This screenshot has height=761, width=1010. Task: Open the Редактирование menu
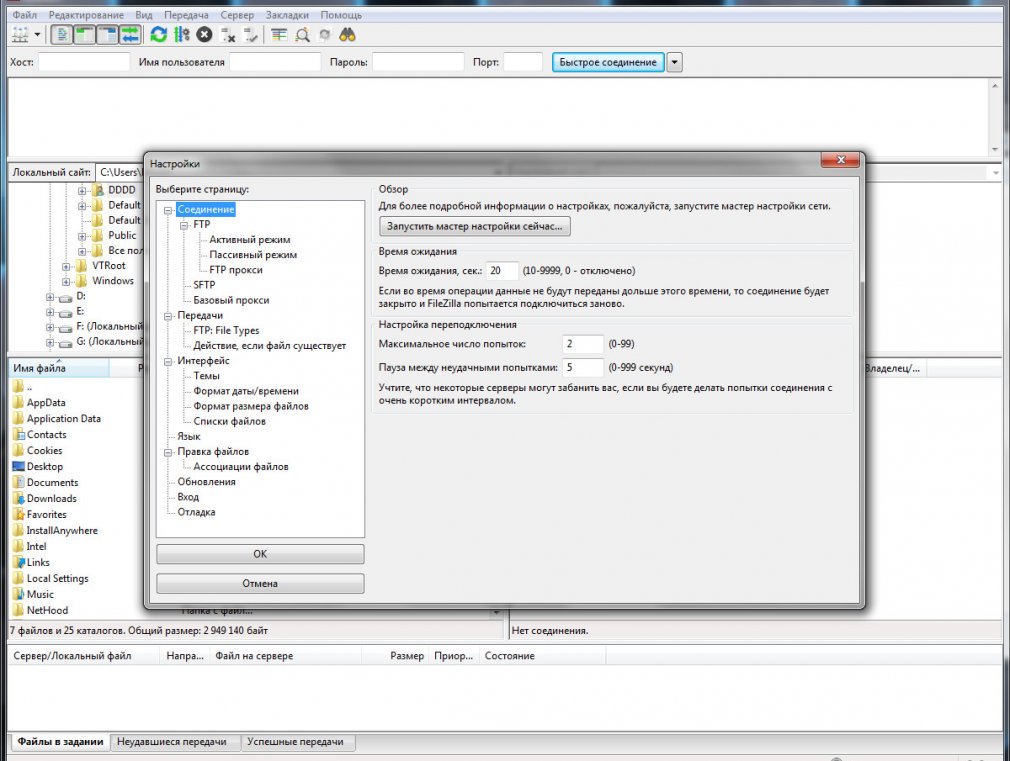coord(86,15)
